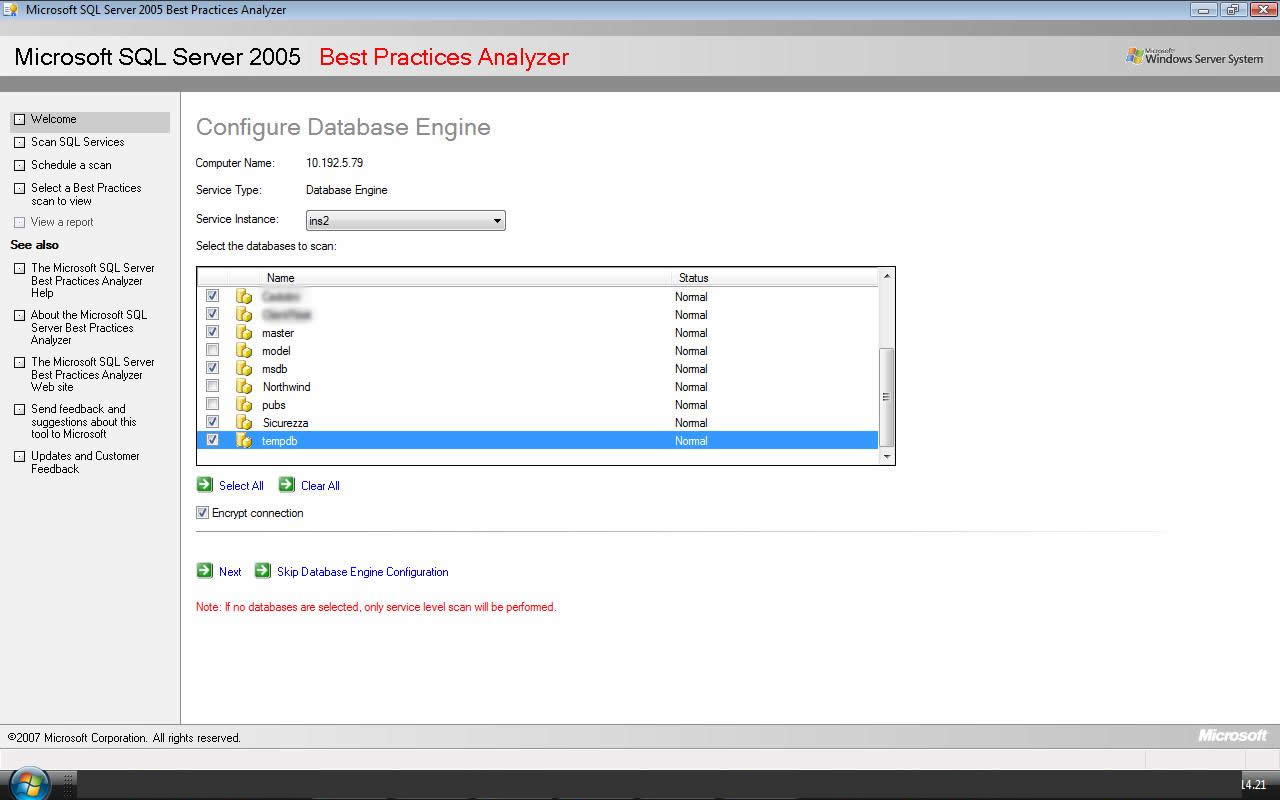Open View a report item
The height and width of the screenshot is (800, 1280).
click(62, 222)
